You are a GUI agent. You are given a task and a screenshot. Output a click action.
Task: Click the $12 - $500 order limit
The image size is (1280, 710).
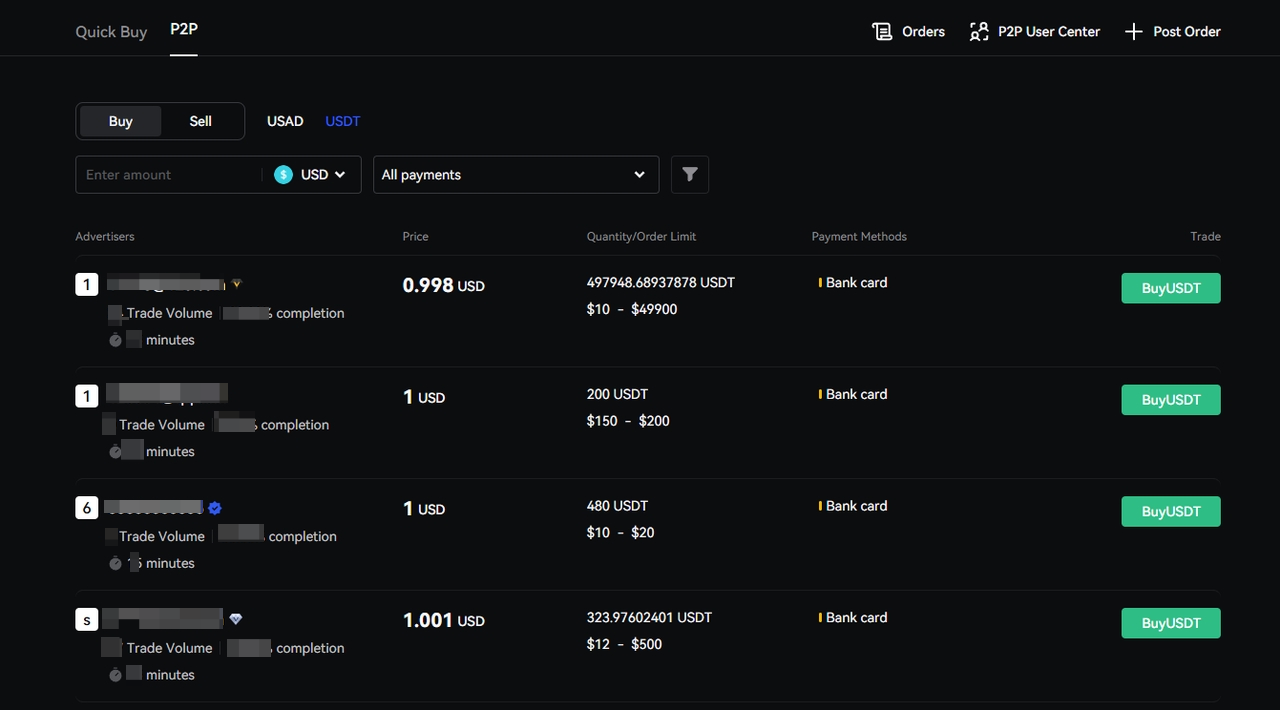click(x=624, y=644)
